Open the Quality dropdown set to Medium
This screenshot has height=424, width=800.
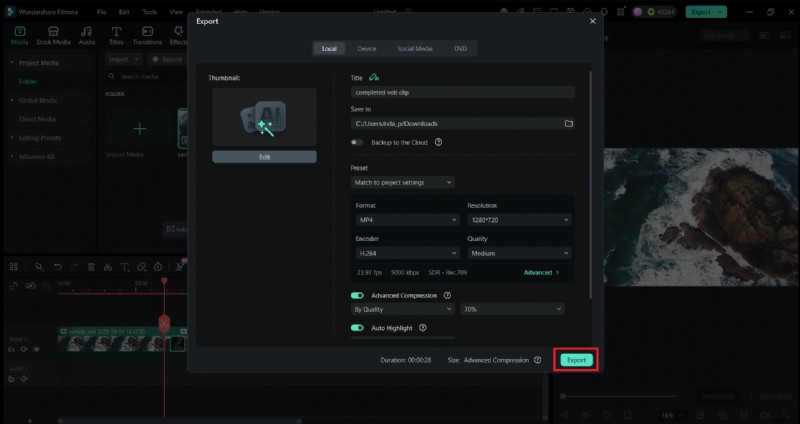pyautogui.click(x=518, y=254)
